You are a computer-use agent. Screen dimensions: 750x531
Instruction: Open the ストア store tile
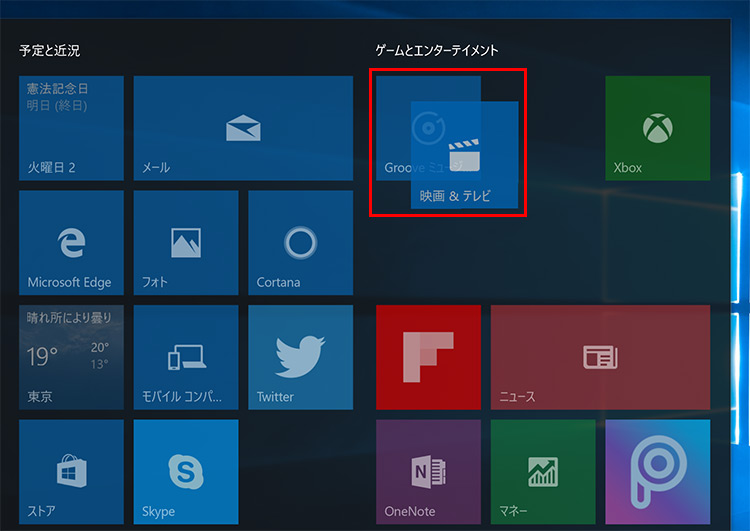(x=71, y=472)
